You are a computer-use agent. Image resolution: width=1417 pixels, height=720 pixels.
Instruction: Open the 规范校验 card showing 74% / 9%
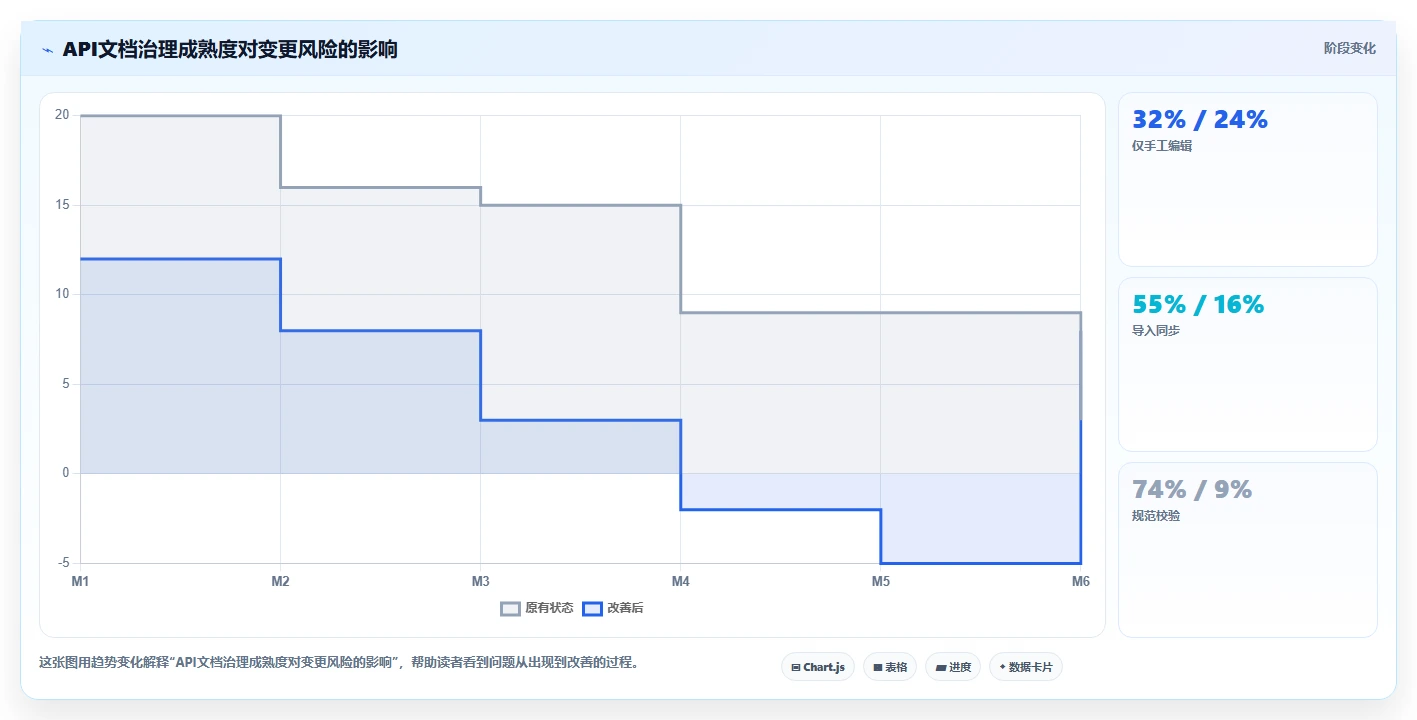[x=1247, y=549]
